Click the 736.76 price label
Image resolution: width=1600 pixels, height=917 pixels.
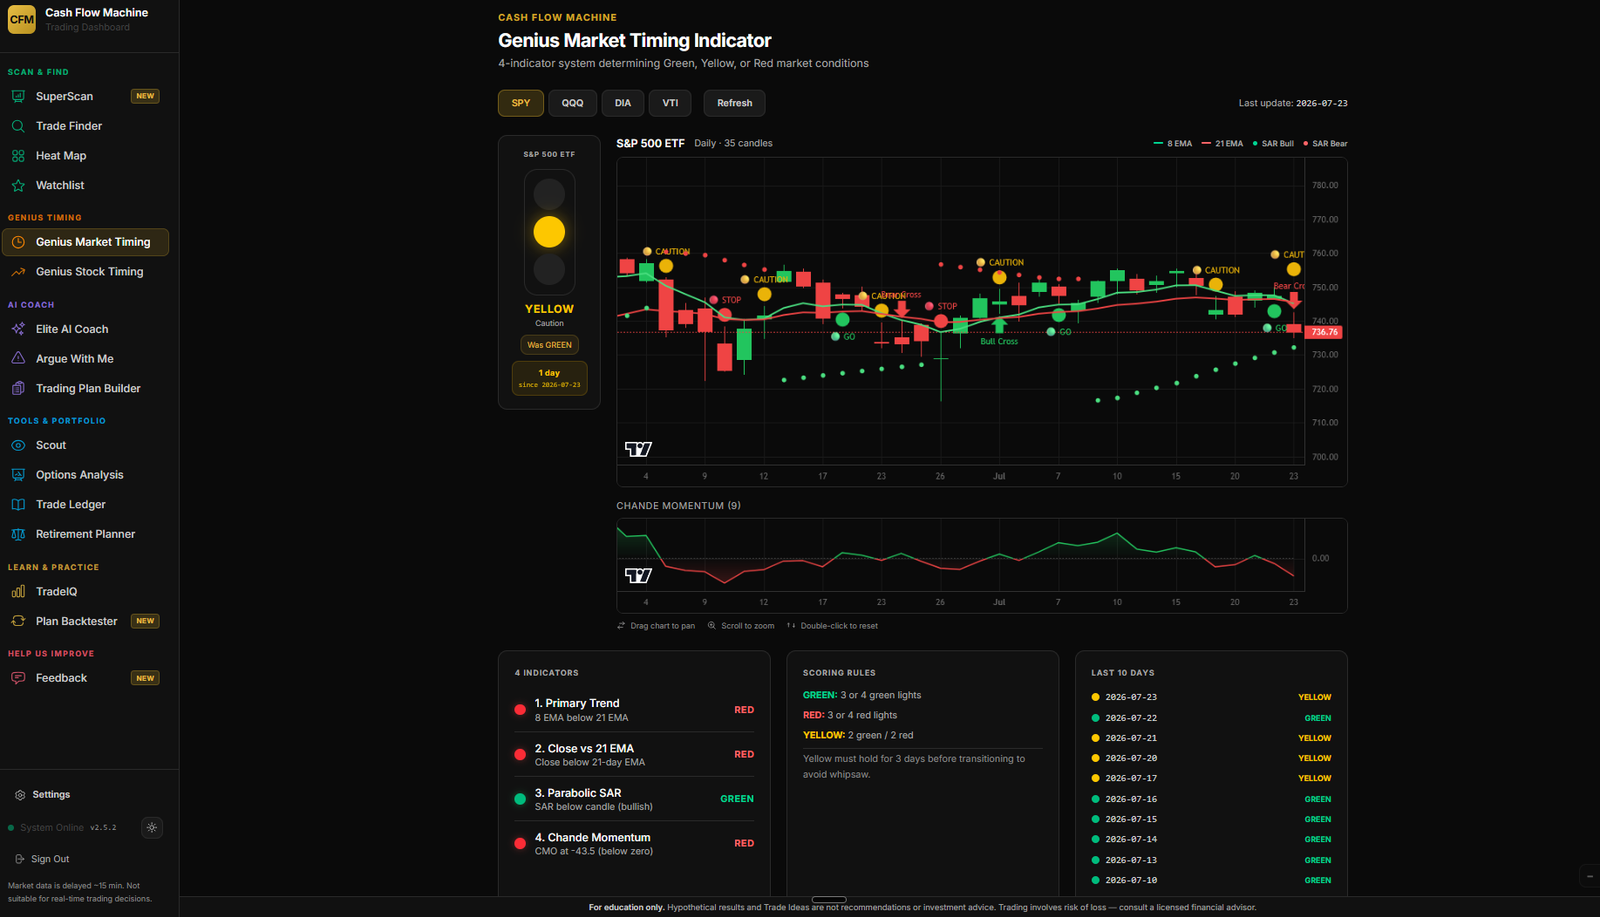click(1324, 332)
